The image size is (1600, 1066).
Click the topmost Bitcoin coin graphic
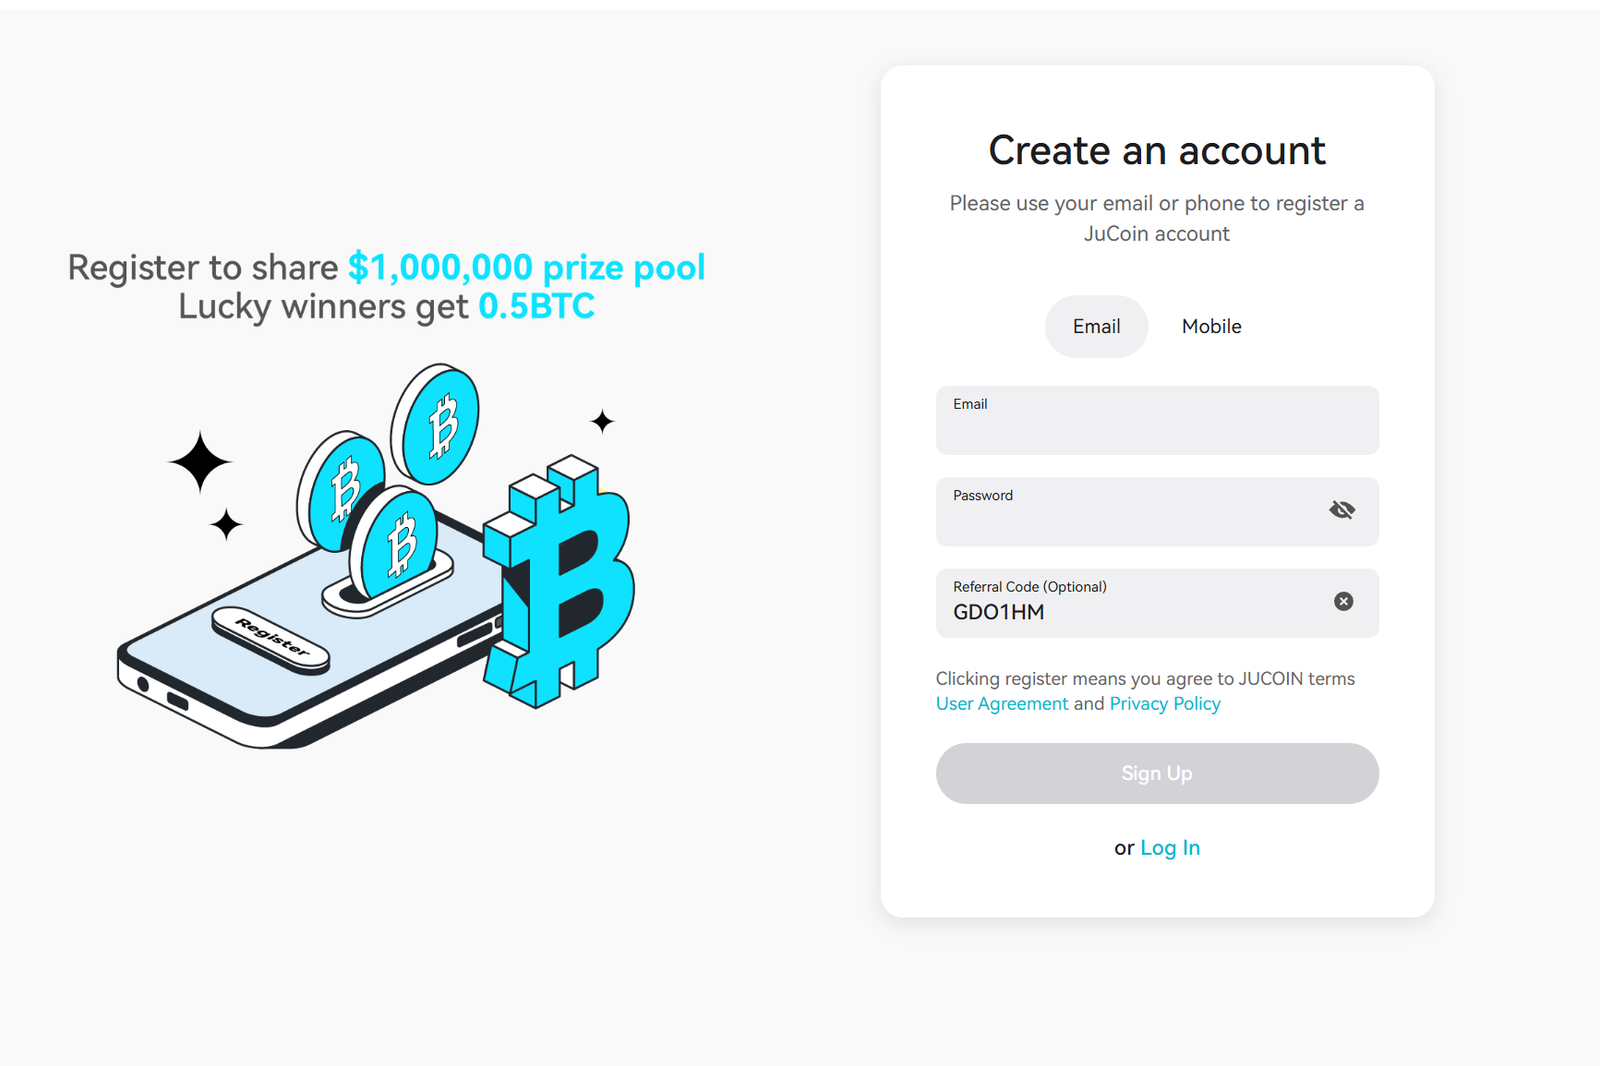click(x=435, y=424)
